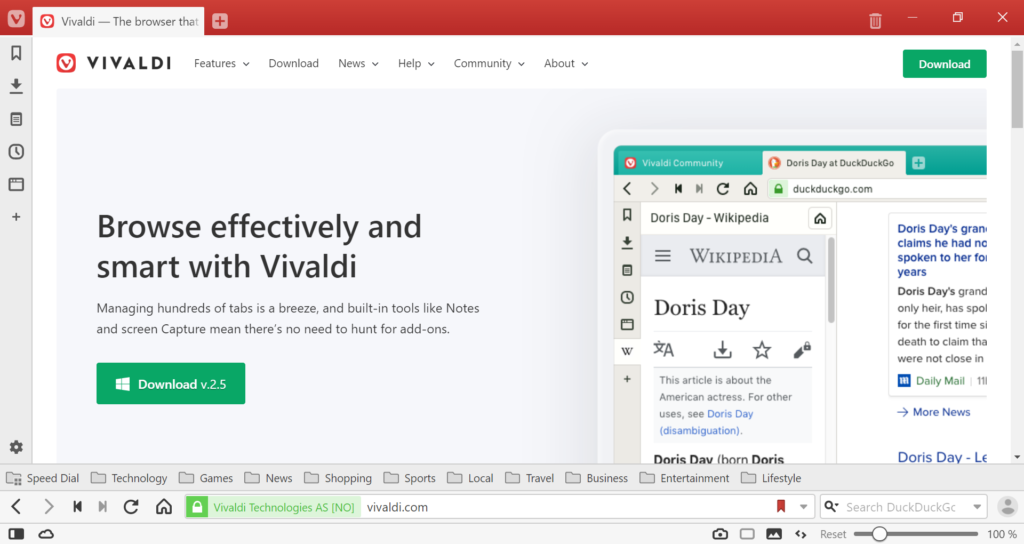Open the Technology bookmark folder
Image resolution: width=1024 pixels, height=544 pixels.
click(x=129, y=478)
